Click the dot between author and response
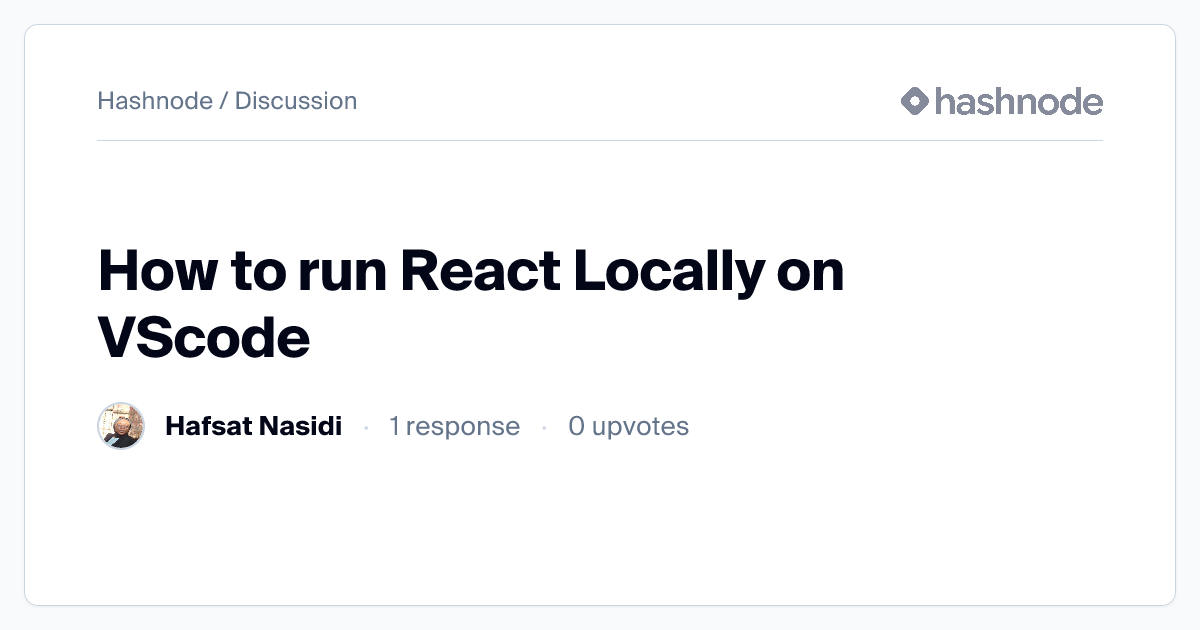 click(366, 428)
